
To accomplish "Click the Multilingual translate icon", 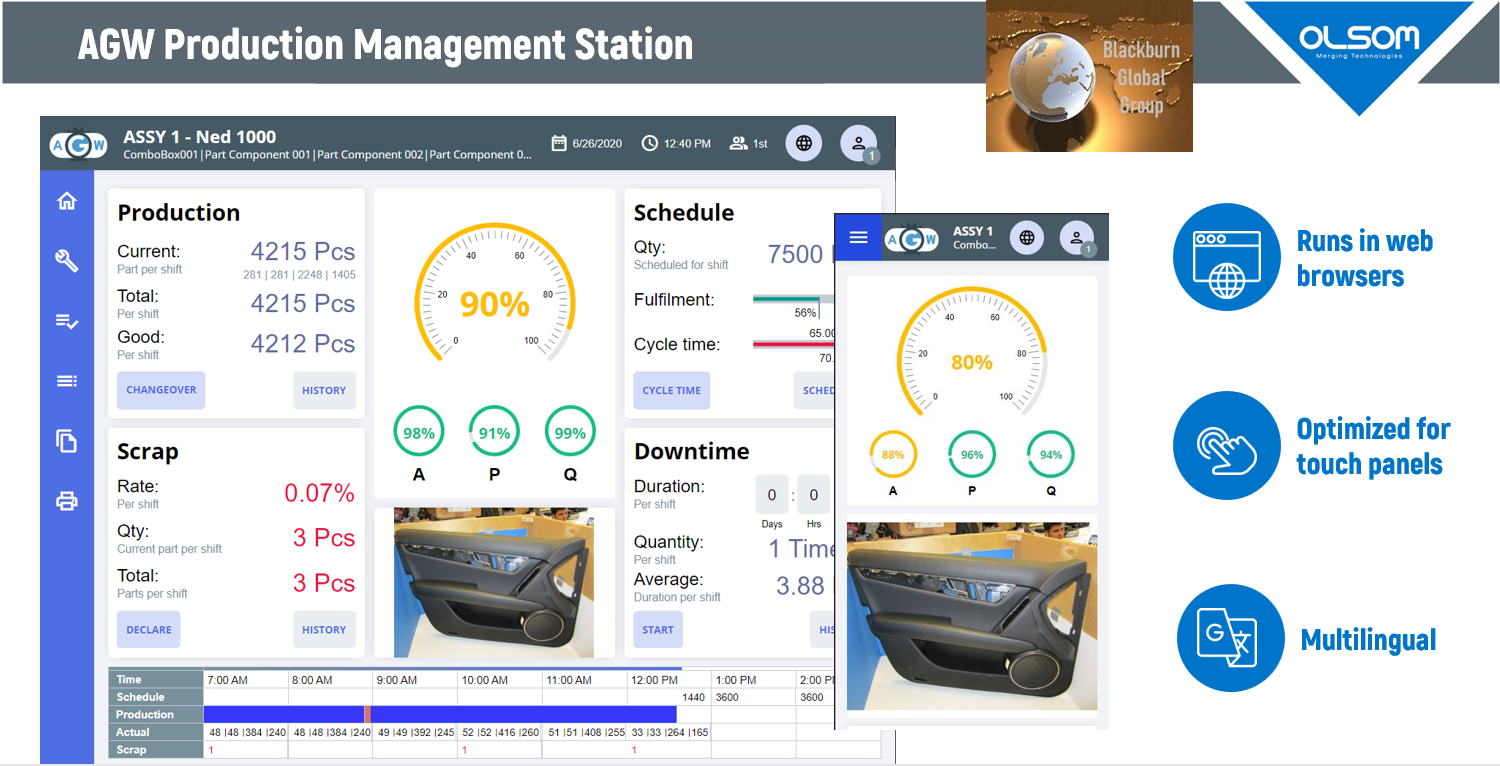I will (x=1230, y=638).
